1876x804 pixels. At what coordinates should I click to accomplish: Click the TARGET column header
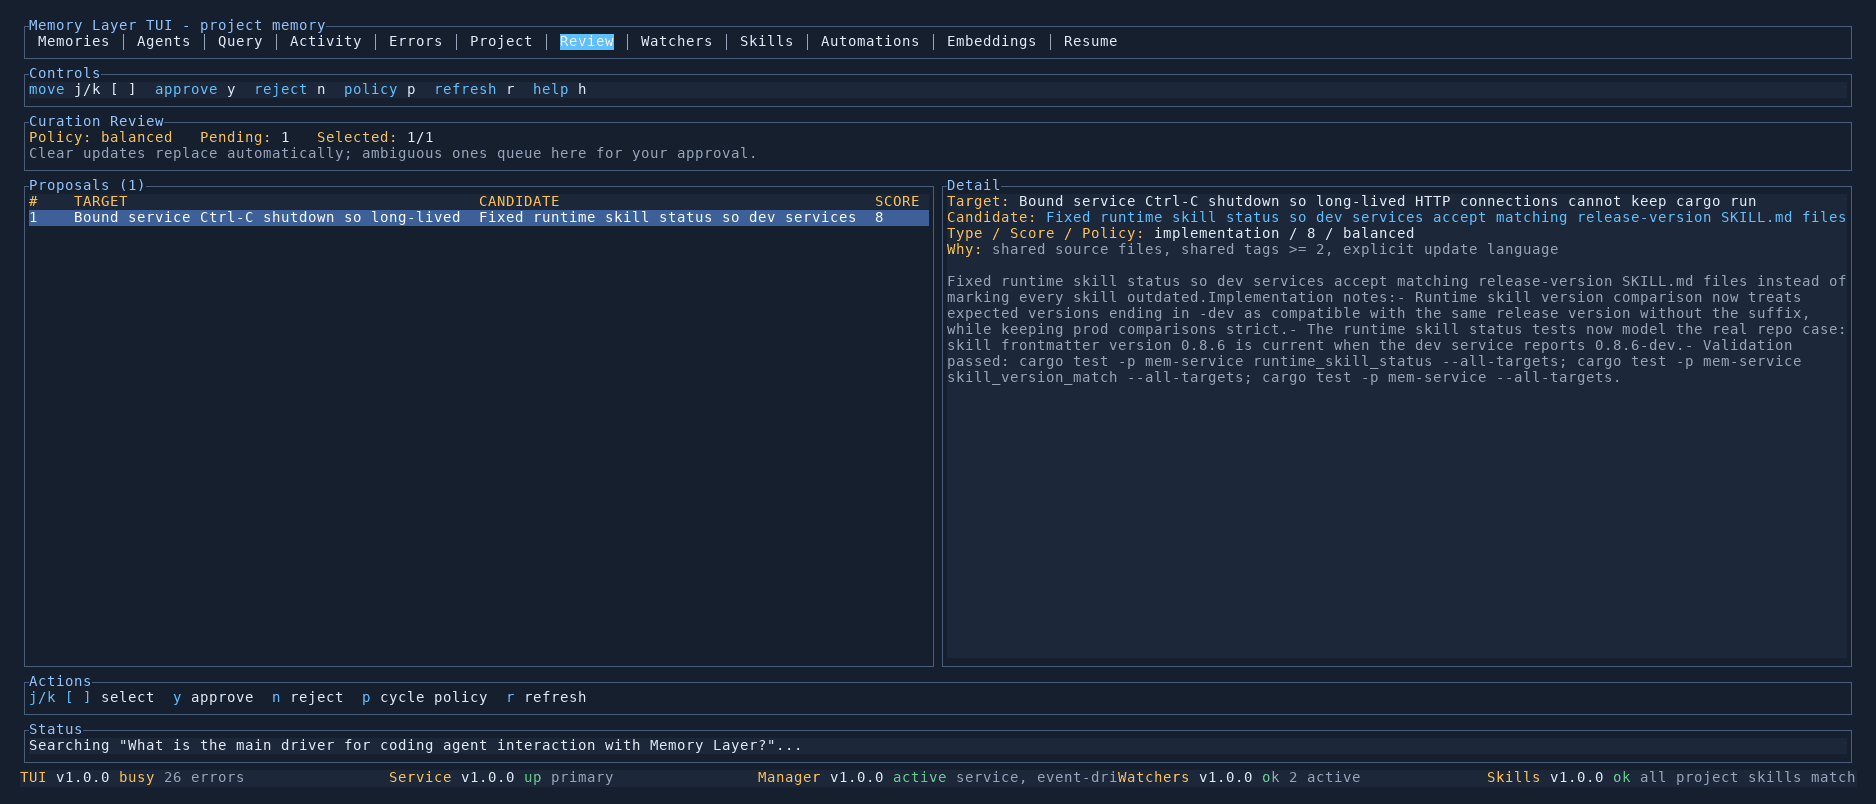tap(101, 201)
